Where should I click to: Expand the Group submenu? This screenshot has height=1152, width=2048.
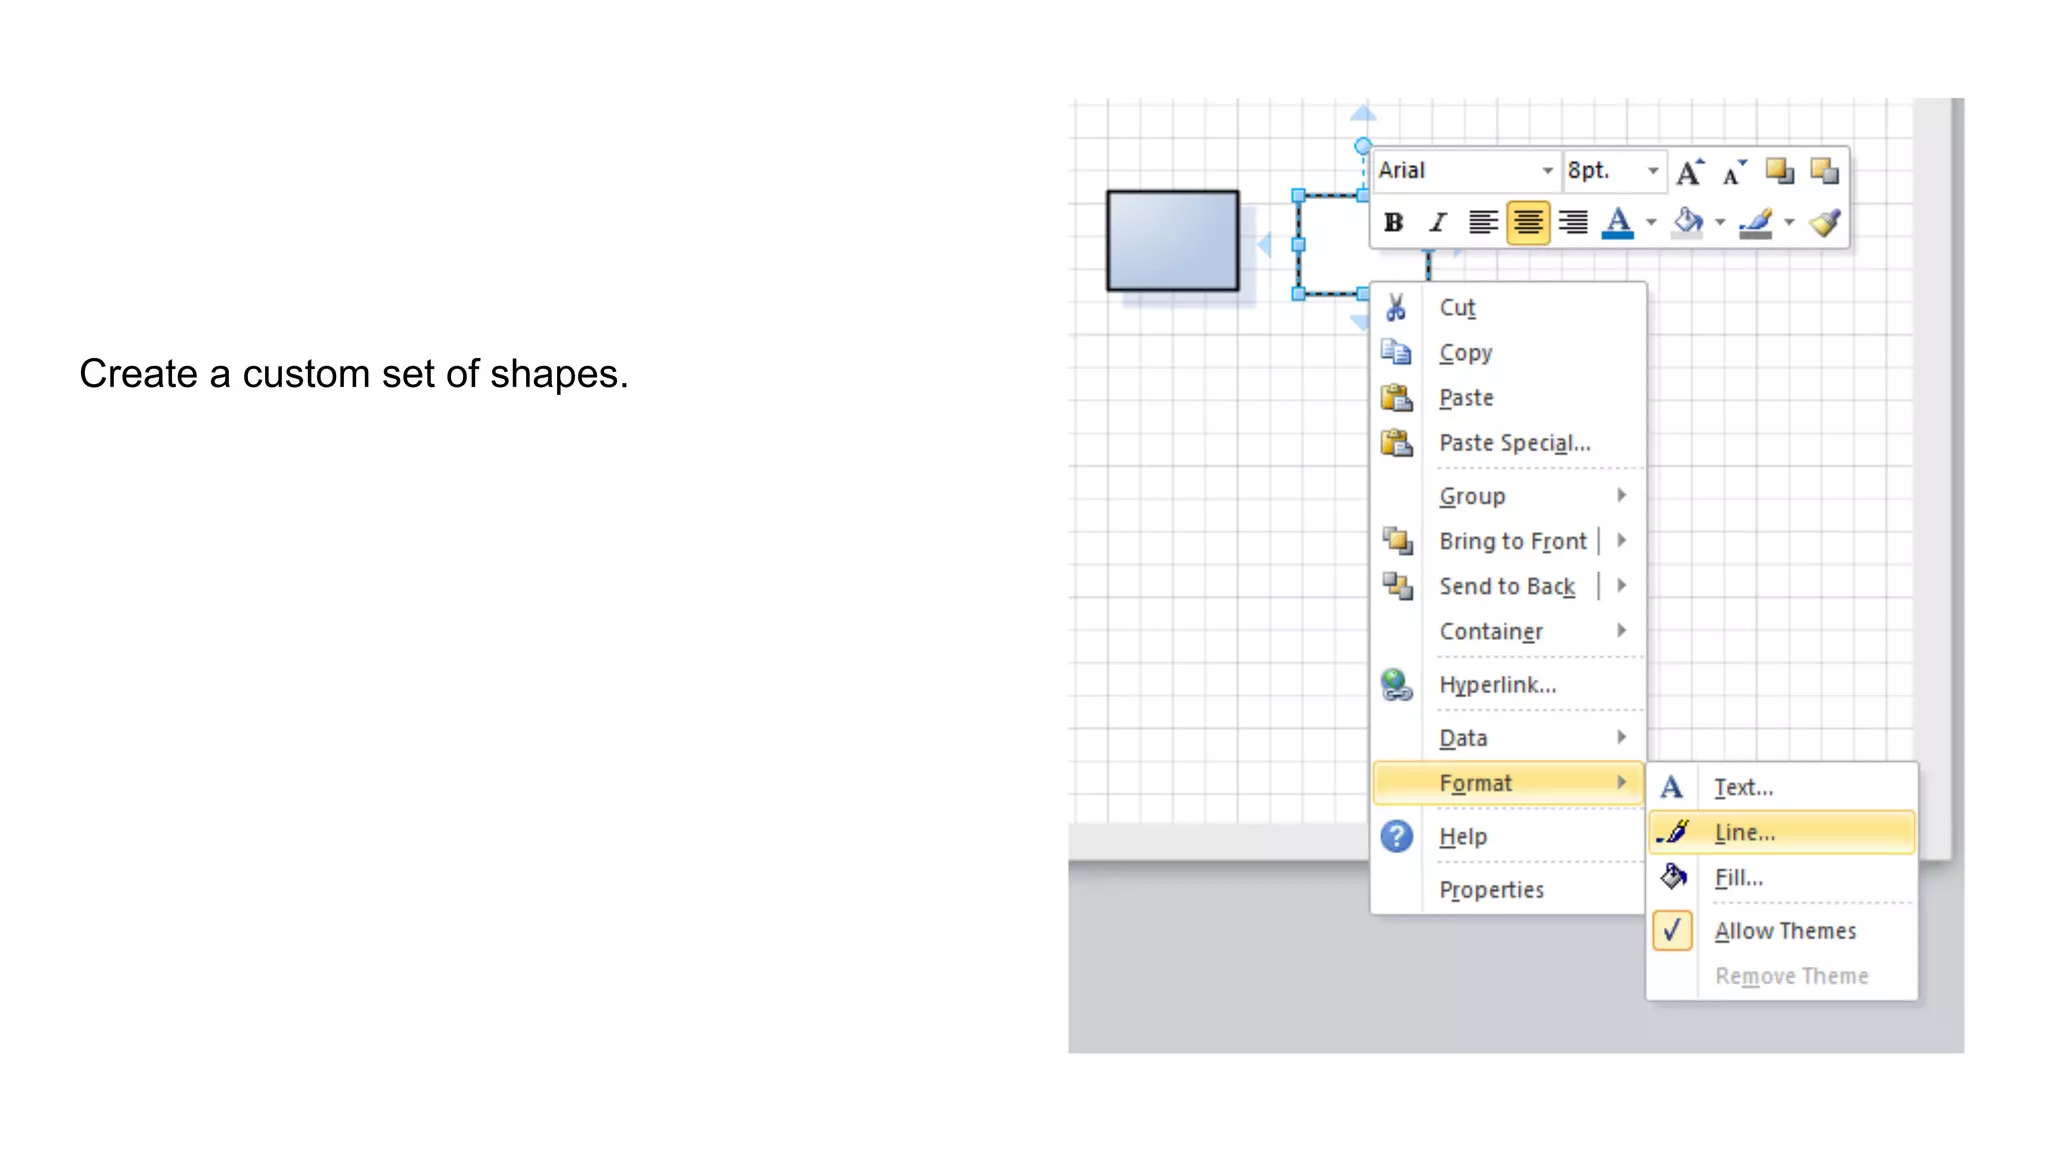1507,496
